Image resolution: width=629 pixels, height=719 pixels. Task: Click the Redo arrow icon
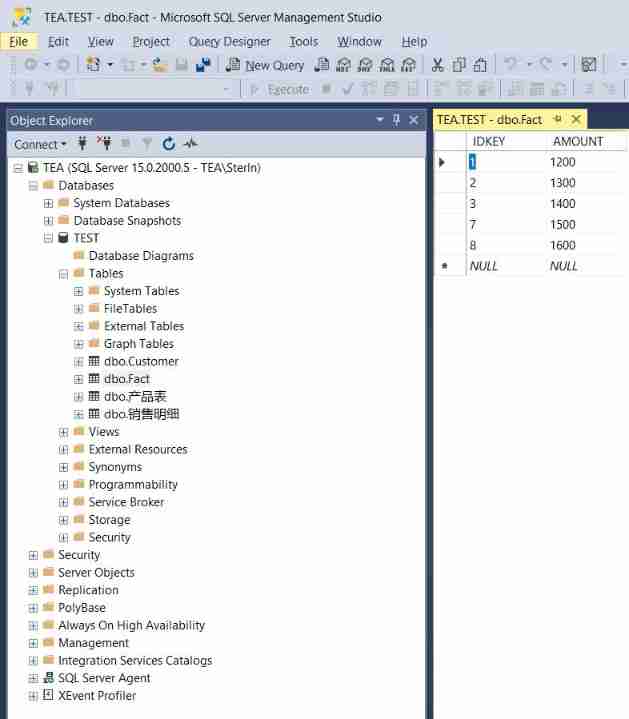(x=546, y=64)
